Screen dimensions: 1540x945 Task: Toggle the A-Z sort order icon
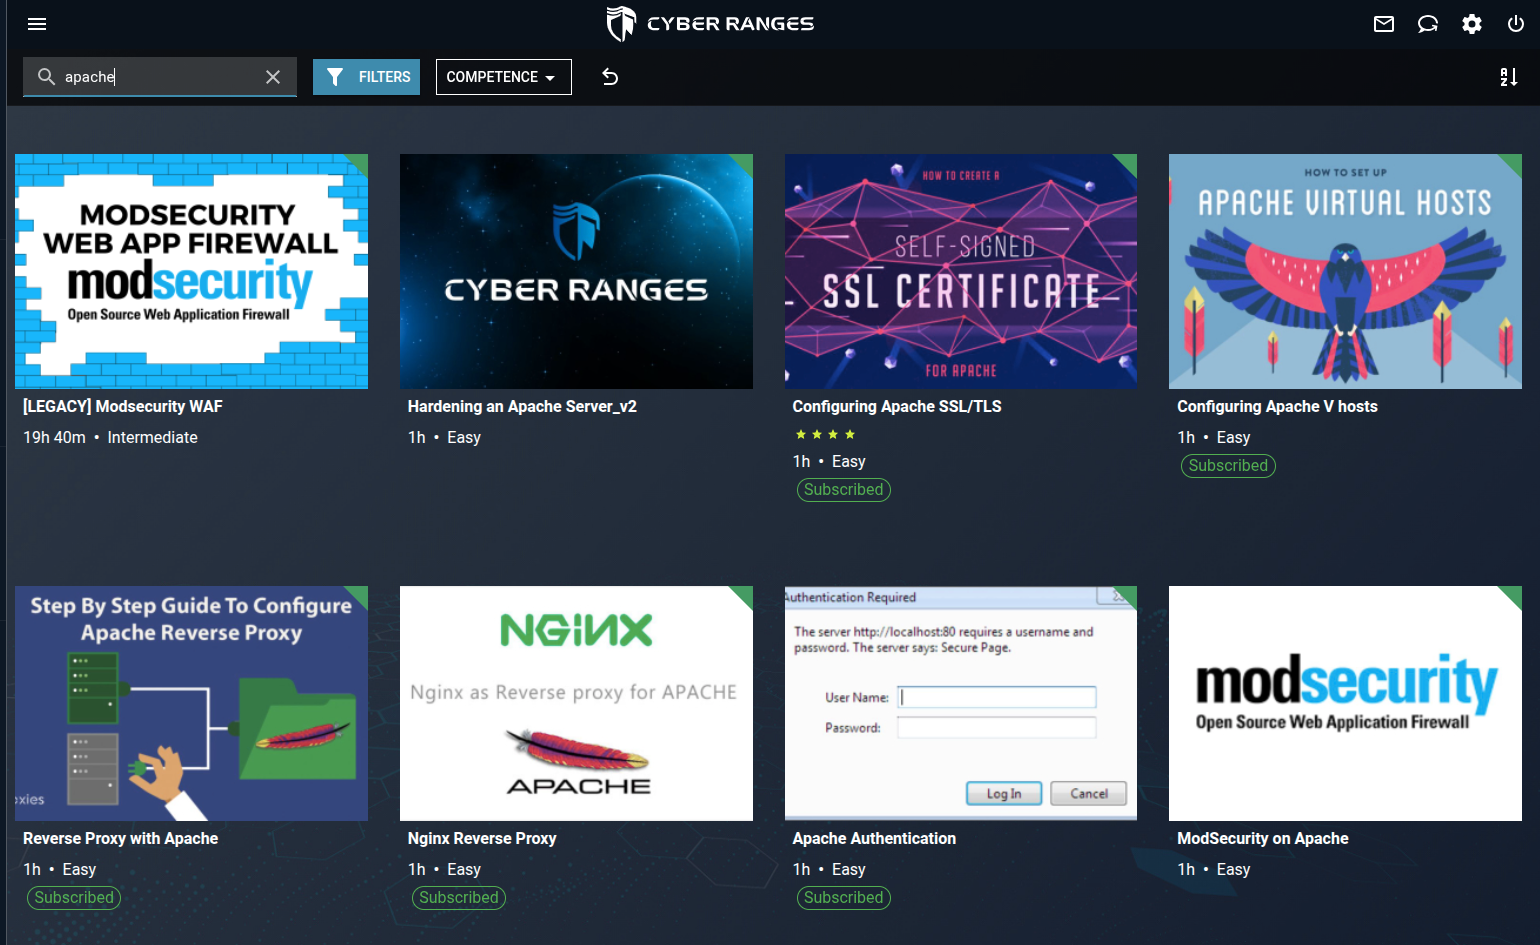(1509, 77)
